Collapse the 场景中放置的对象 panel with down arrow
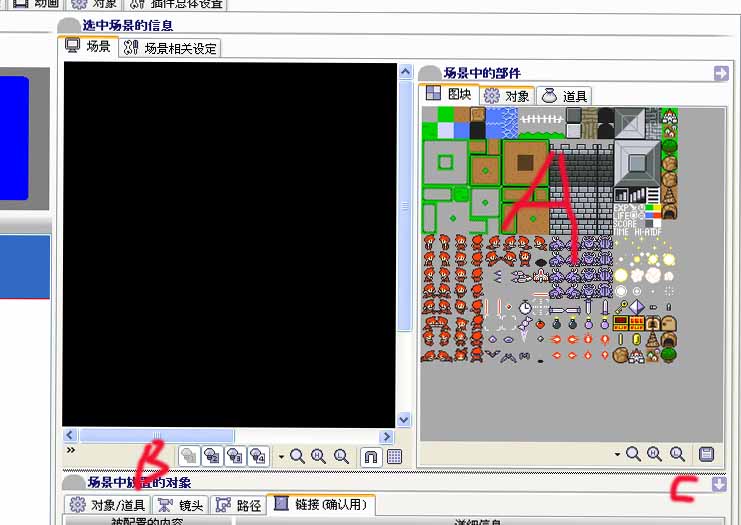The height and width of the screenshot is (525, 741). [x=719, y=484]
